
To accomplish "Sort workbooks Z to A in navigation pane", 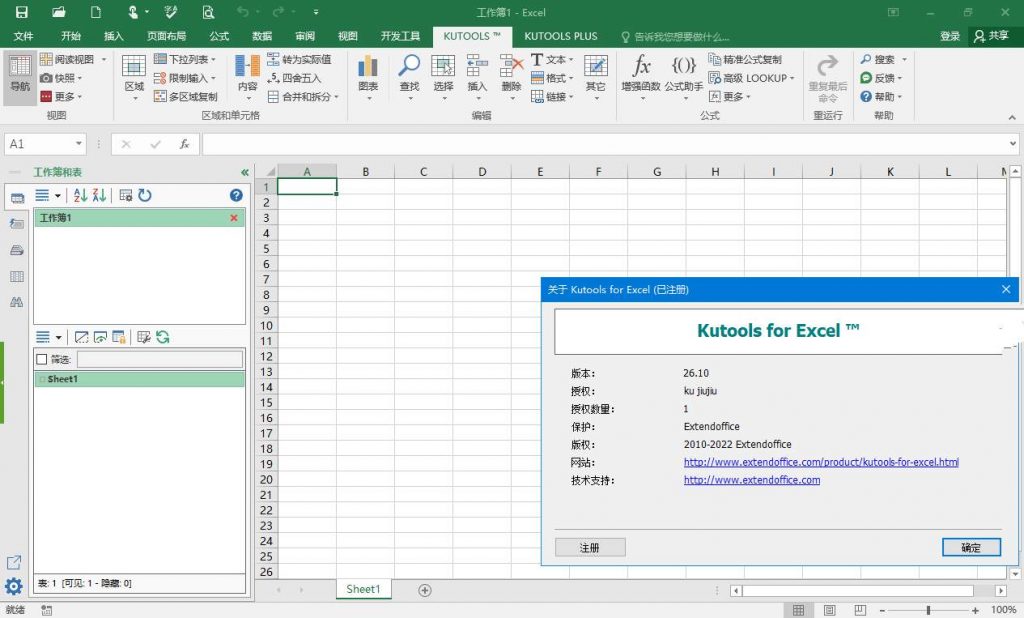I will [x=99, y=196].
